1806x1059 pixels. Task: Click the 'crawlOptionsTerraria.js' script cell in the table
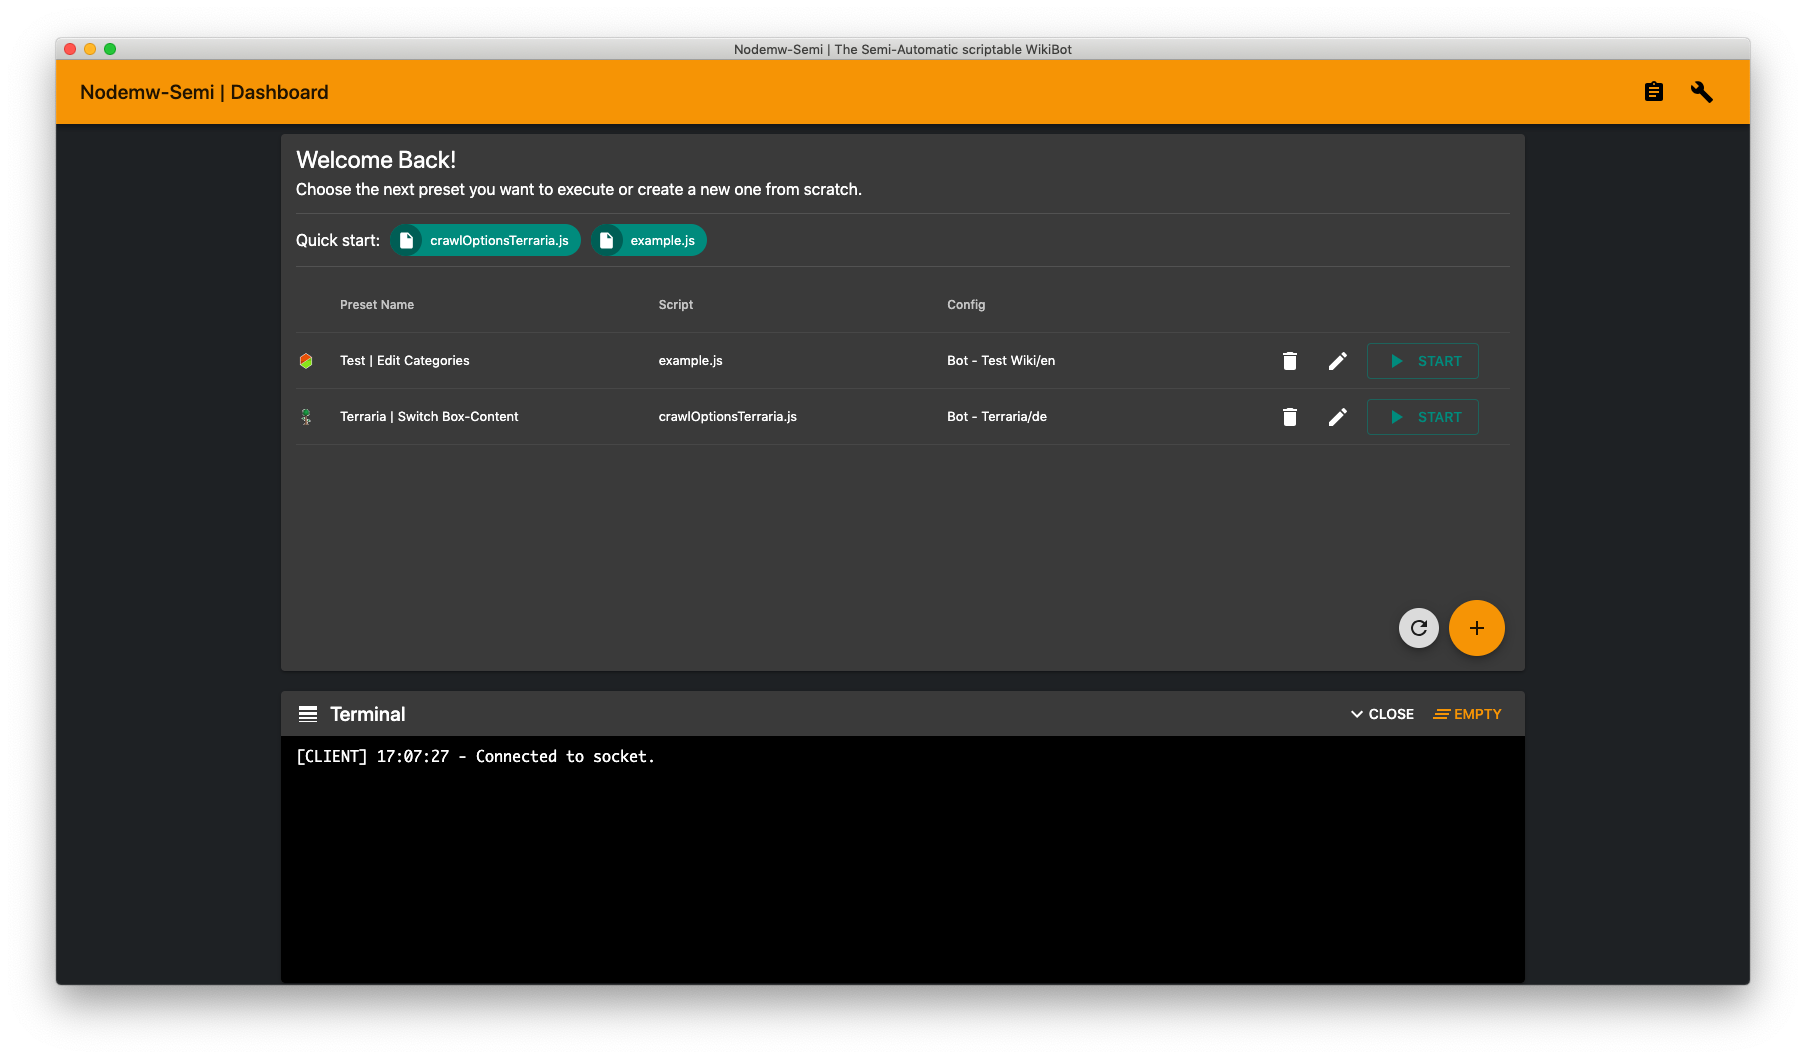click(727, 417)
